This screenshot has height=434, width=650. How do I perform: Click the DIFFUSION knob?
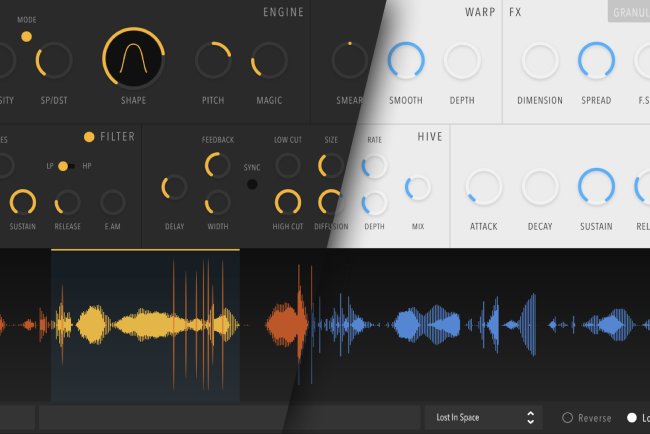(x=331, y=203)
